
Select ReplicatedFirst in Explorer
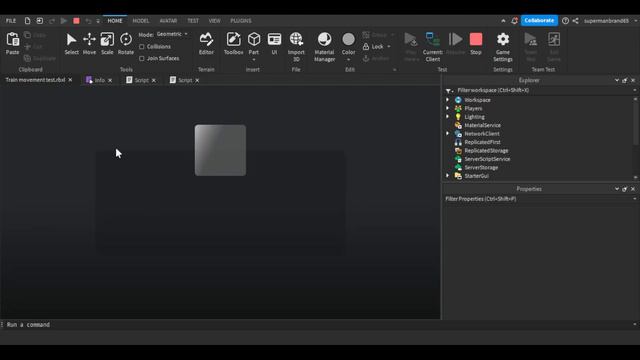(x=482, y=142)
